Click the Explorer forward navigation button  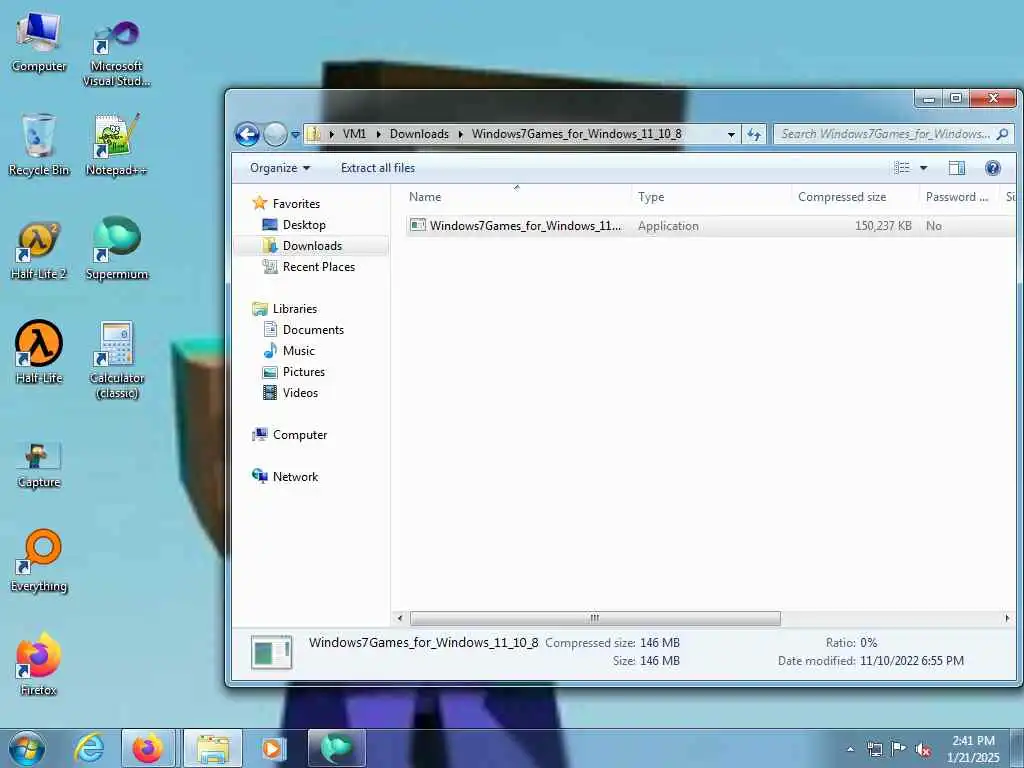pos(275,135)
